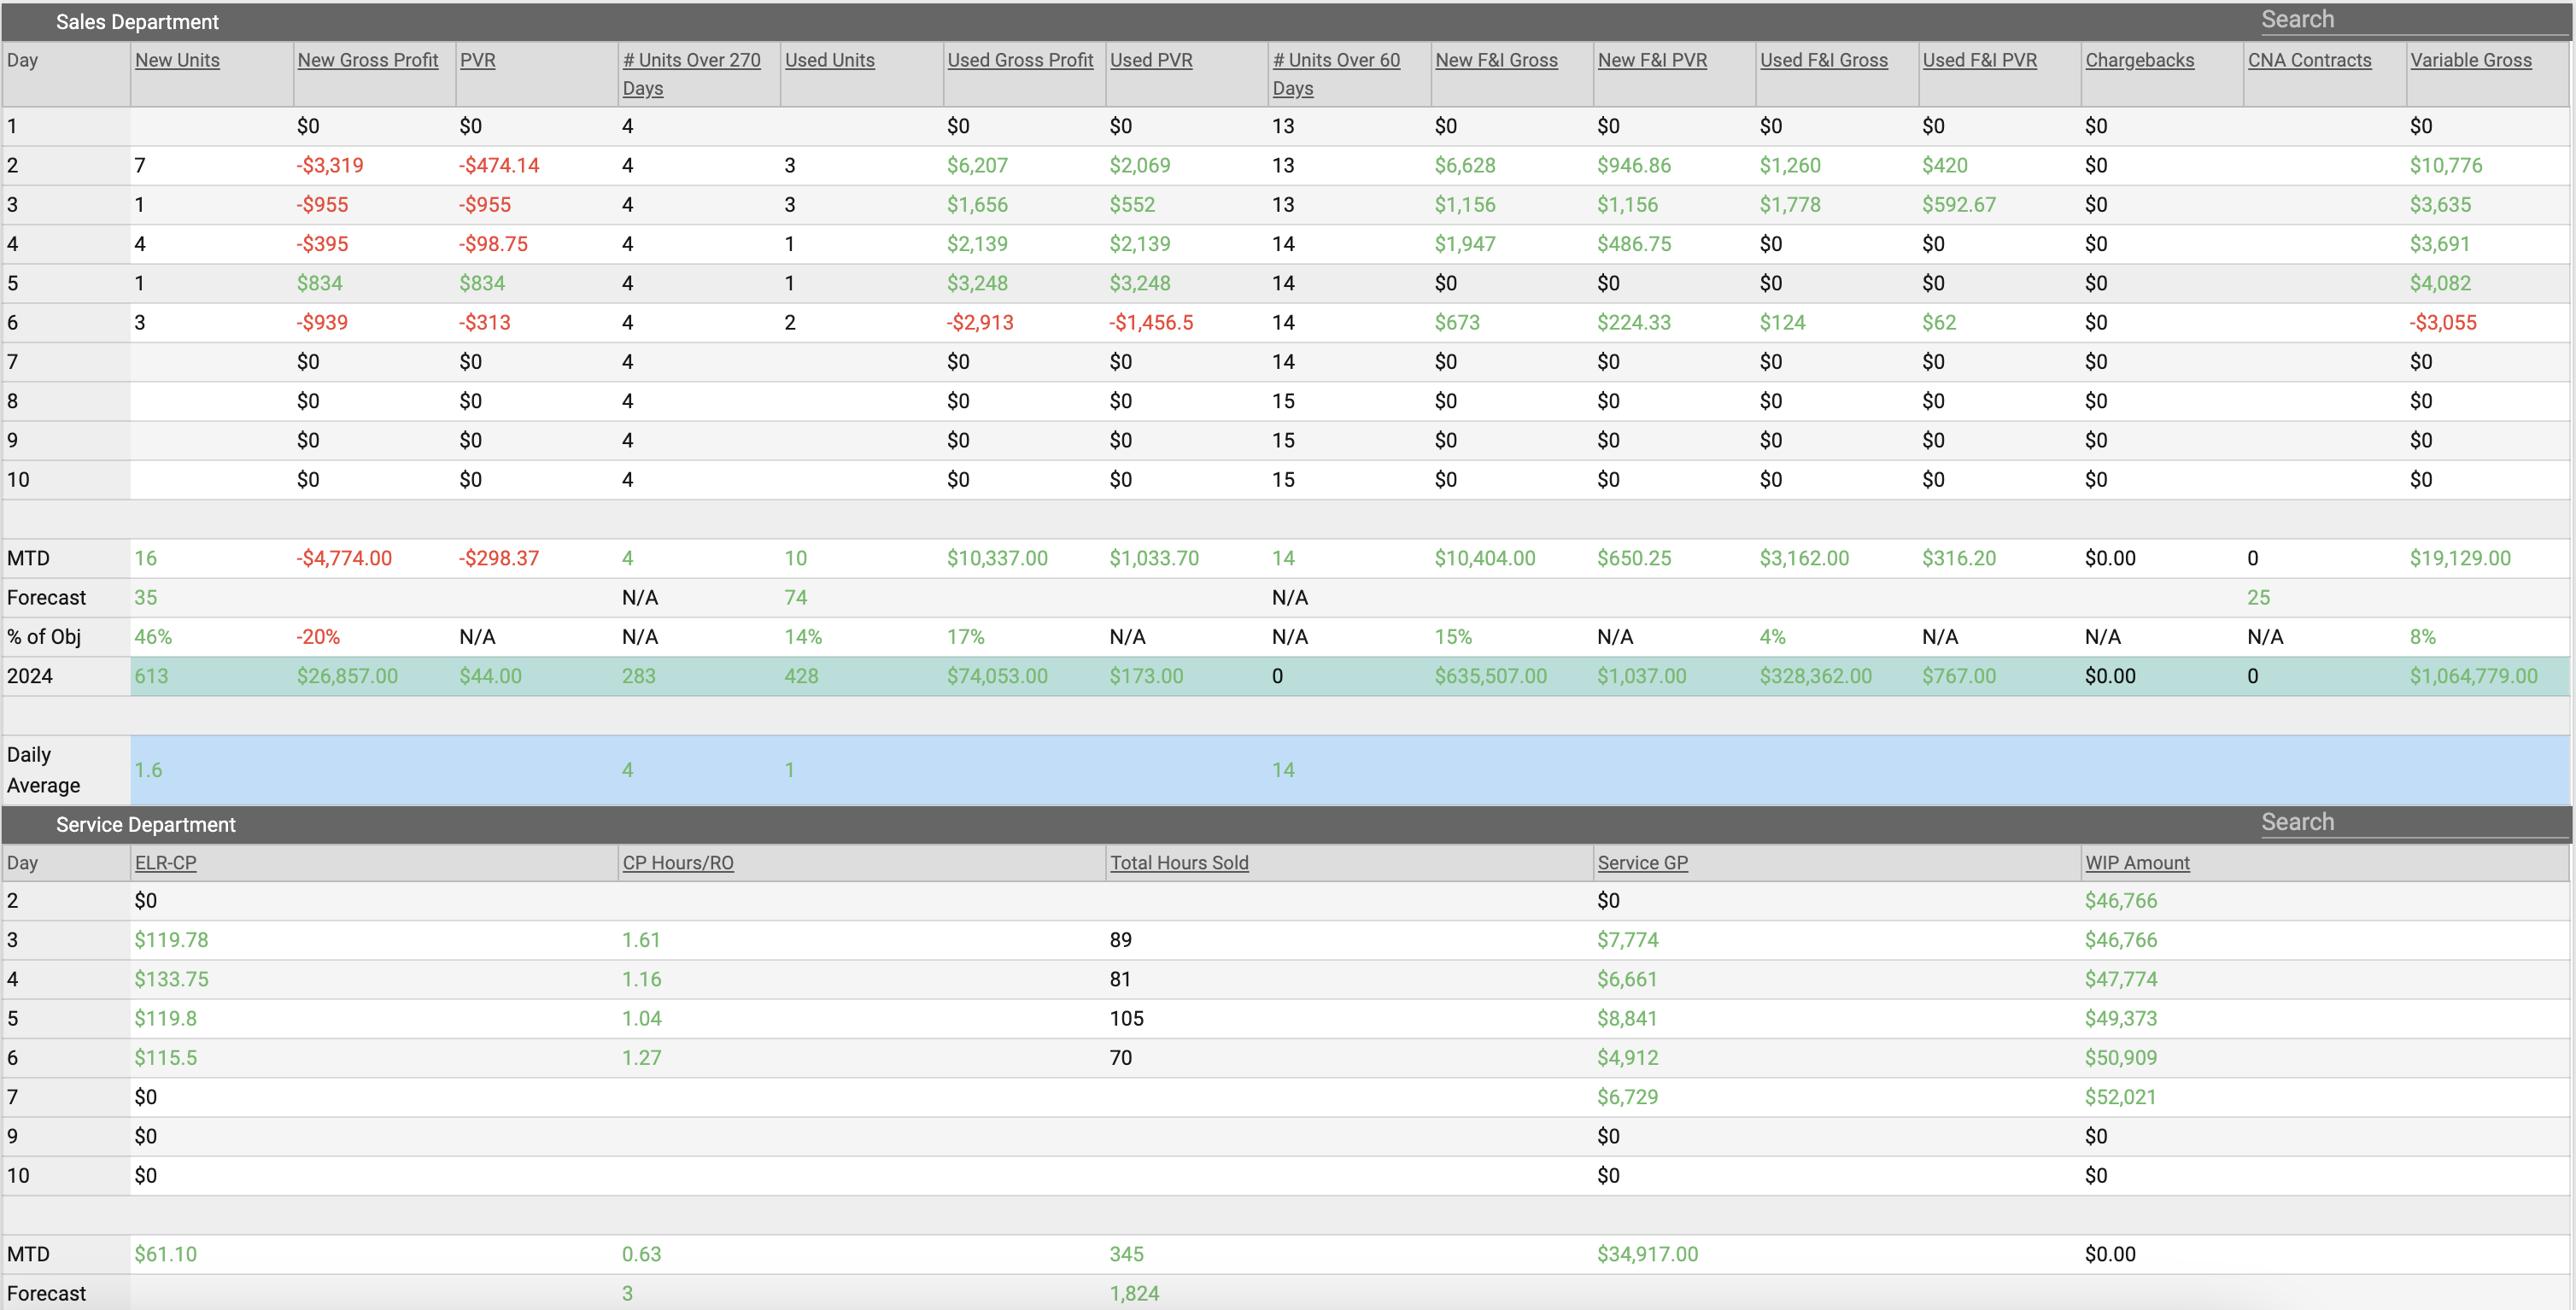The width and height of the screenshot is (2576, 1310).
Task: Sort by ELR-CP column header
Action: [x=165, y=863]
